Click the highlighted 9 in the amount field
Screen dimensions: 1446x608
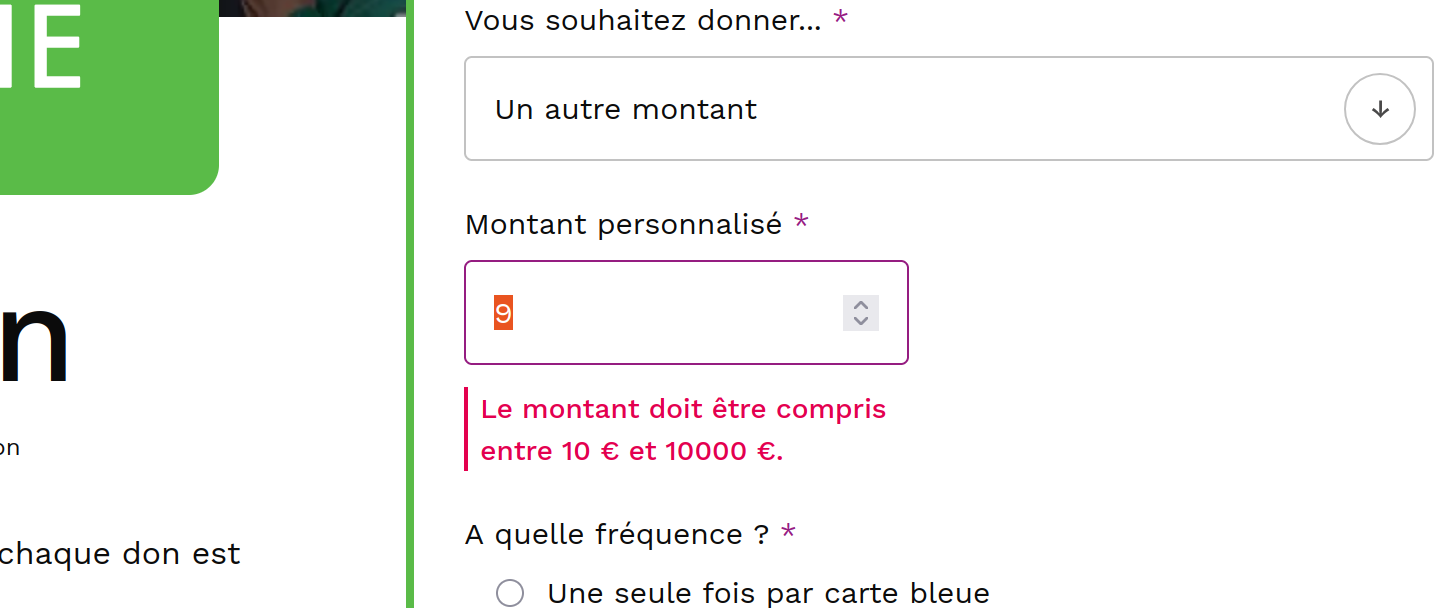pos(503,313)
